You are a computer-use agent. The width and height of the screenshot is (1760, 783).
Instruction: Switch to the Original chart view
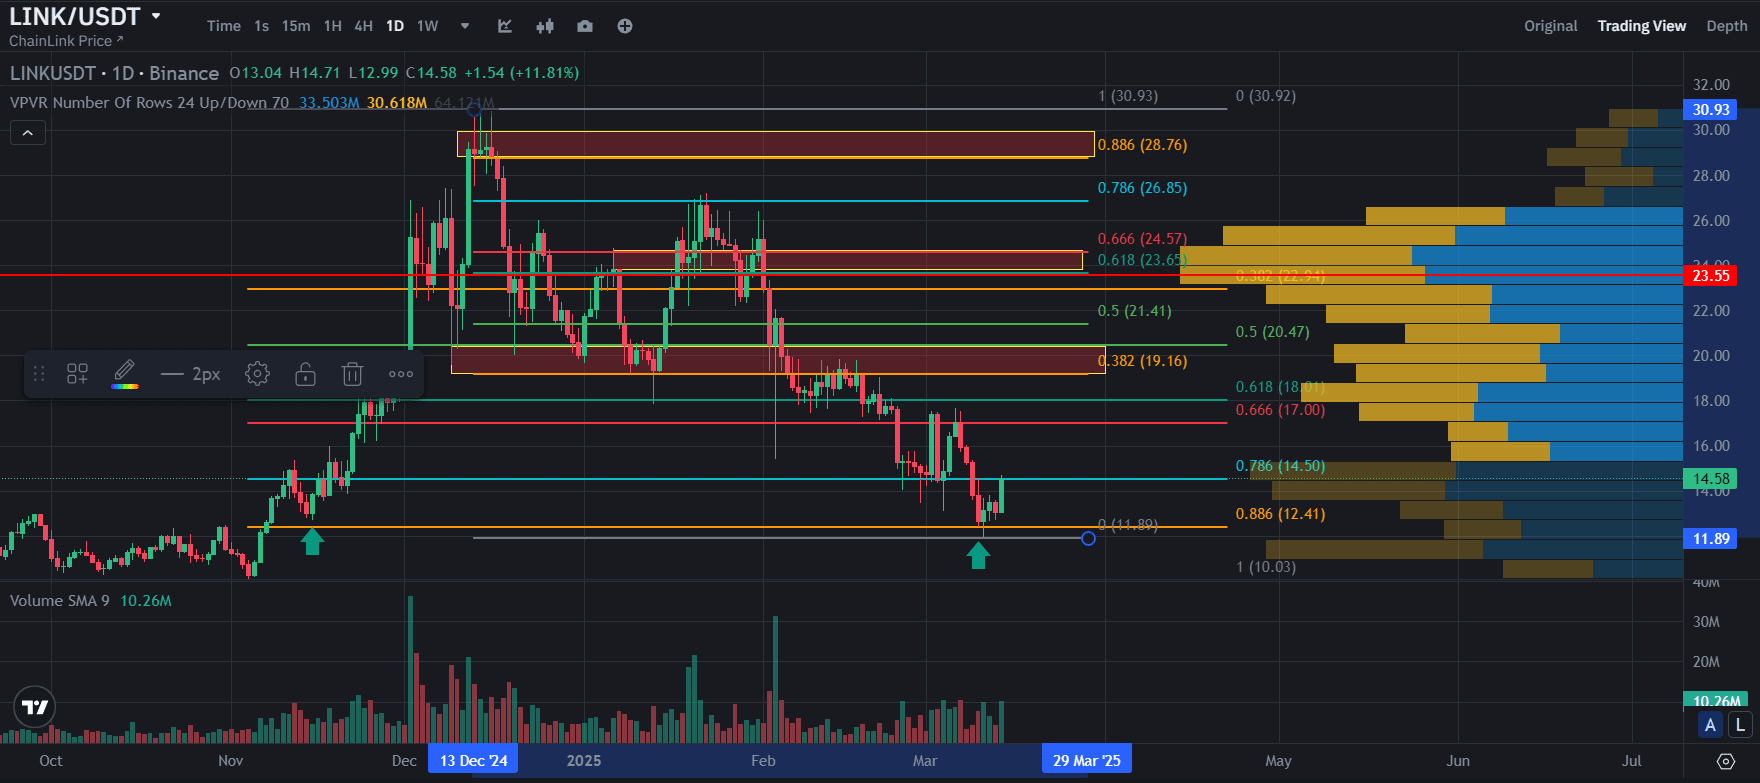[x=1551, y=26]
